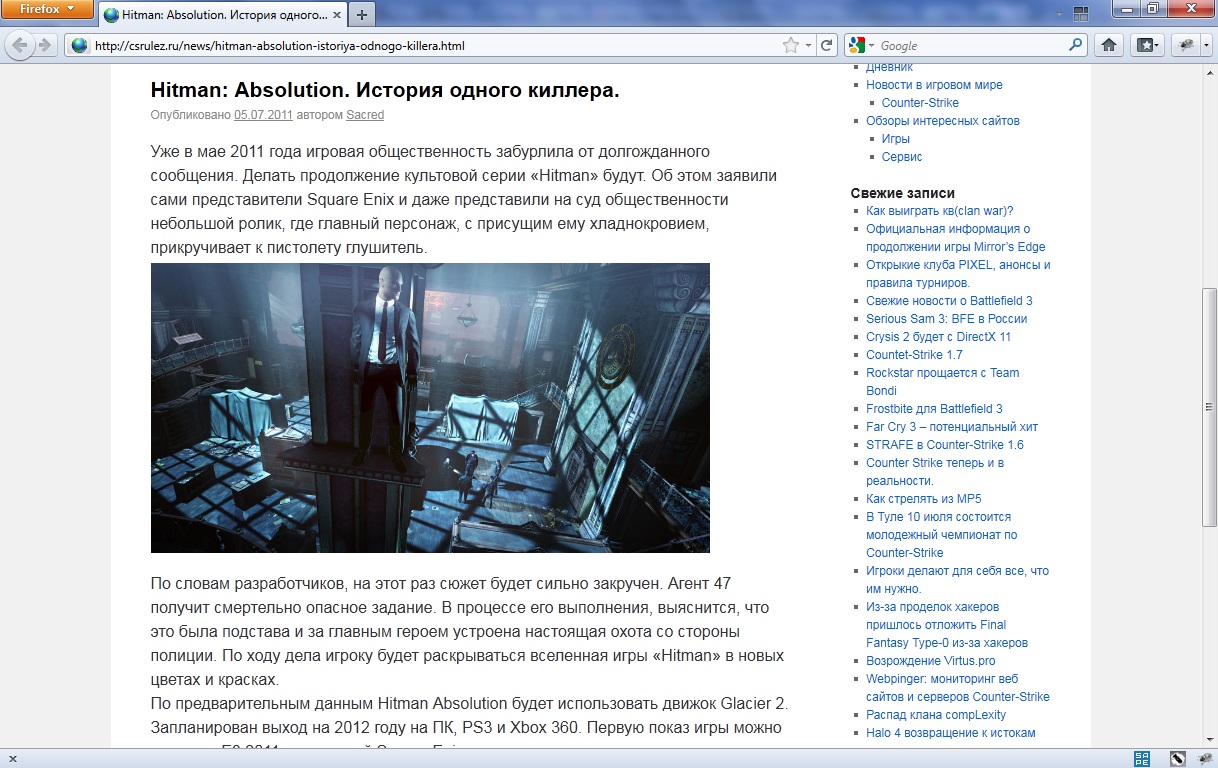The height and width of the screenshot is (768, 1218).
Task: Open the address bar history dropdown arrow
Action: tap(809, 46)
